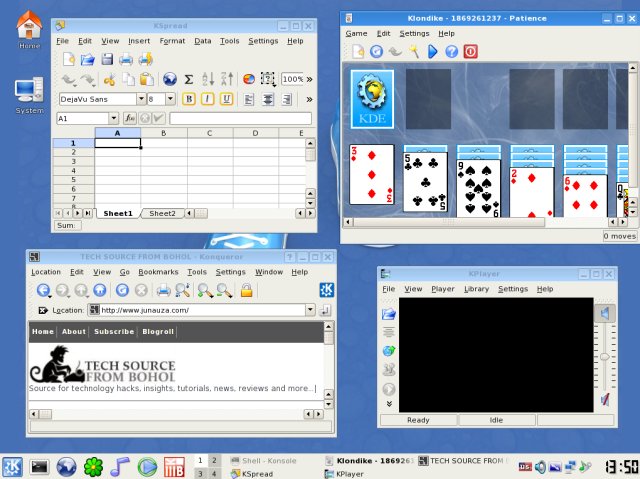Switch to virtual desktop 2 in pager
Image resolution: width=640 pixels, height=479 pixels.
214,461
